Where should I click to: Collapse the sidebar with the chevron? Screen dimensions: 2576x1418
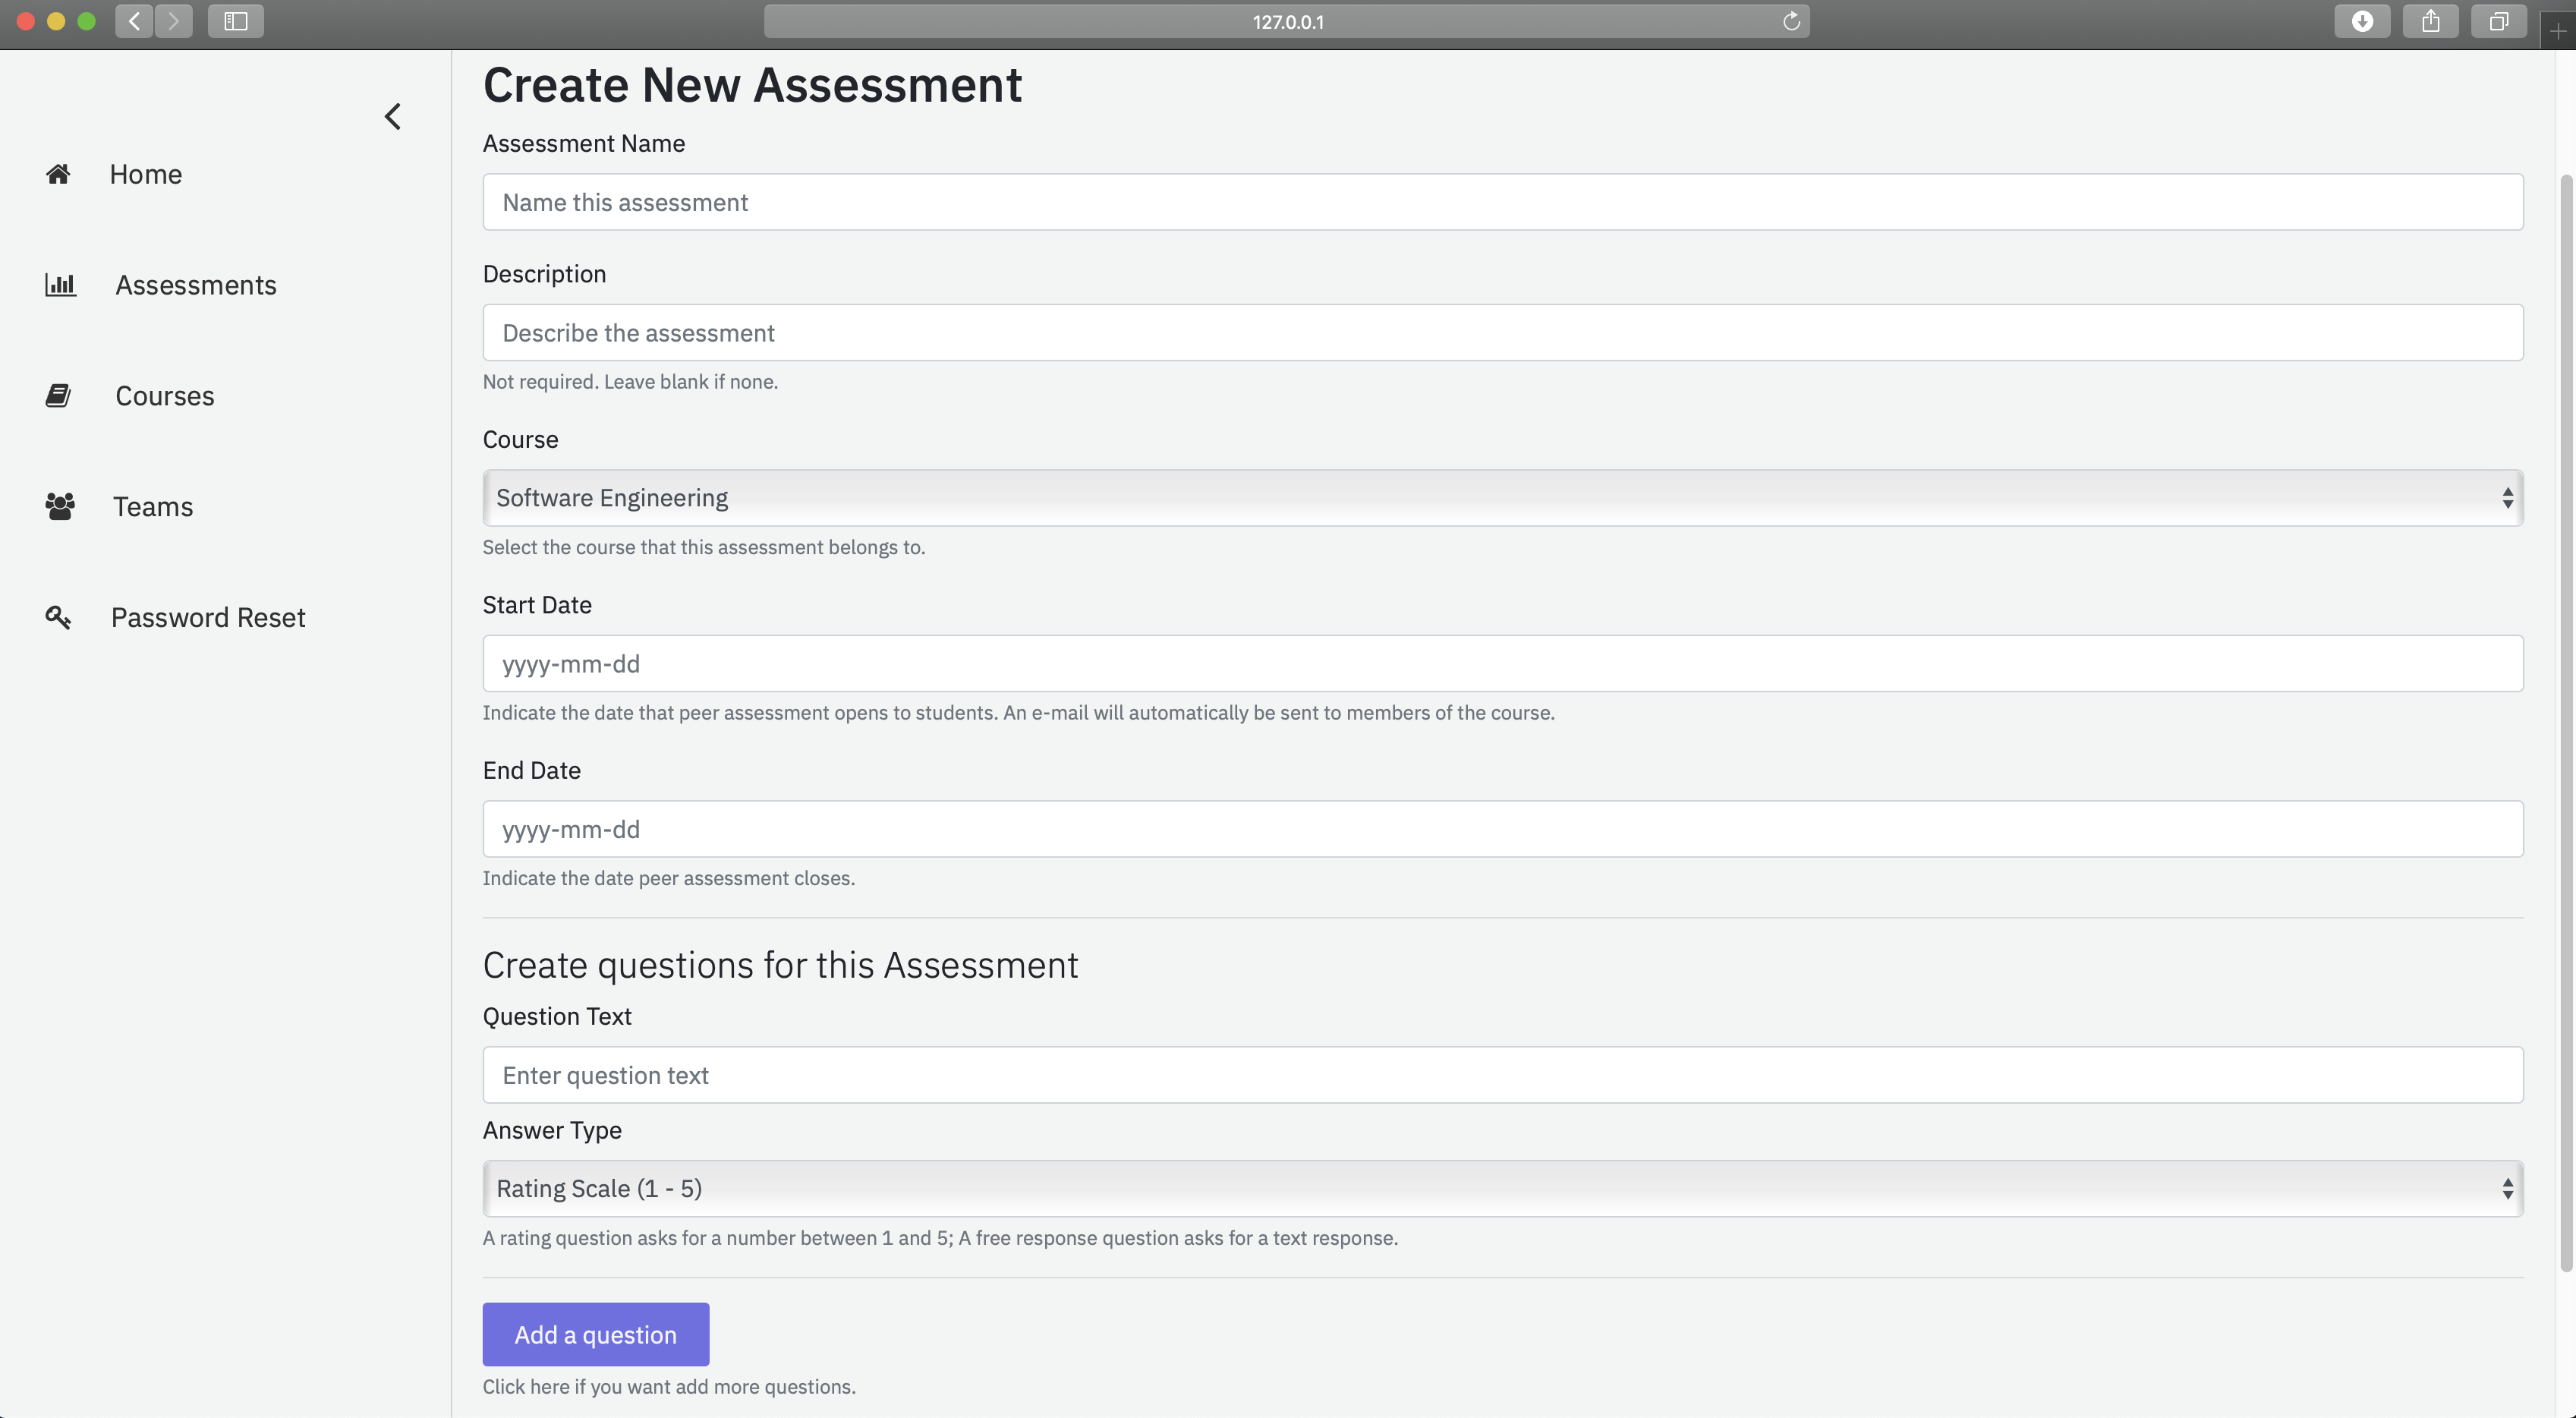coord(393,117)
